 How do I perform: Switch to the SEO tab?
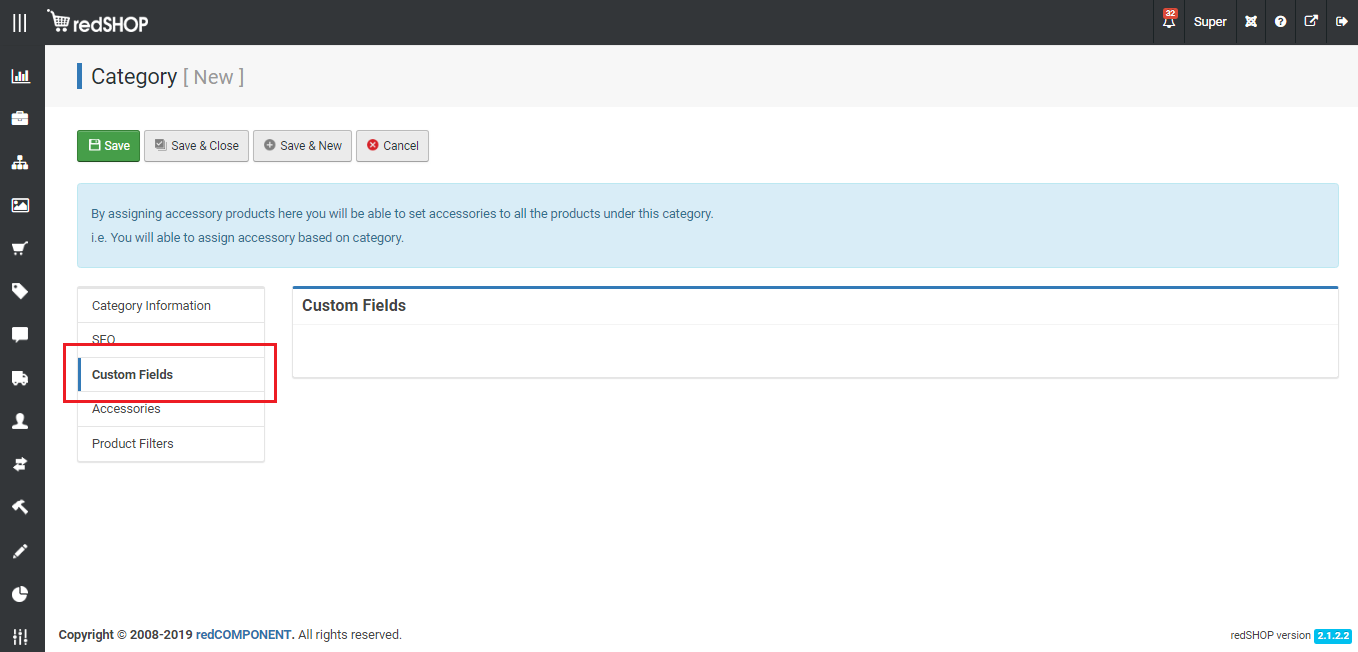[171, 340]
